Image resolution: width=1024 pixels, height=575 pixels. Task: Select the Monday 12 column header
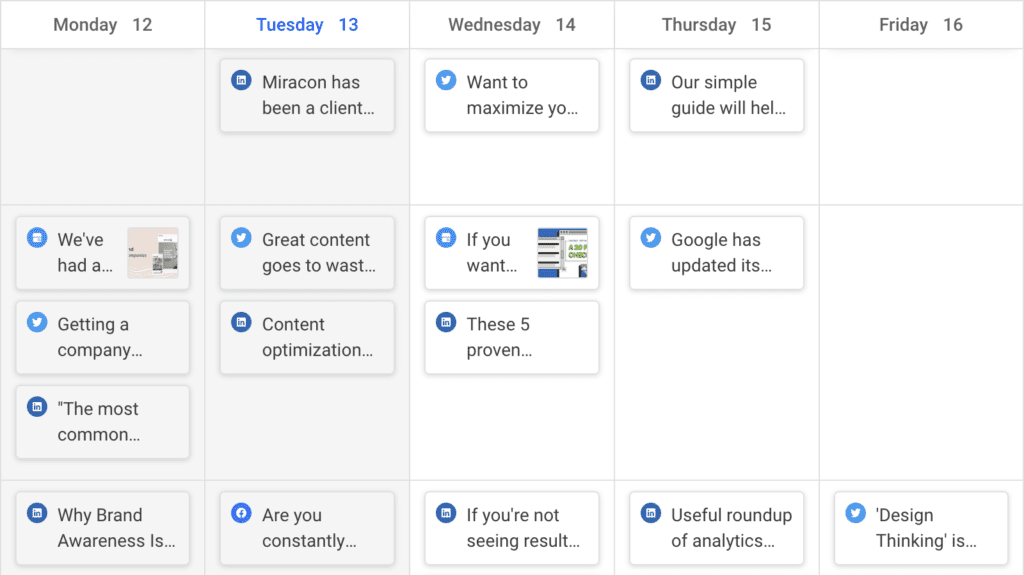pos(102,25)
